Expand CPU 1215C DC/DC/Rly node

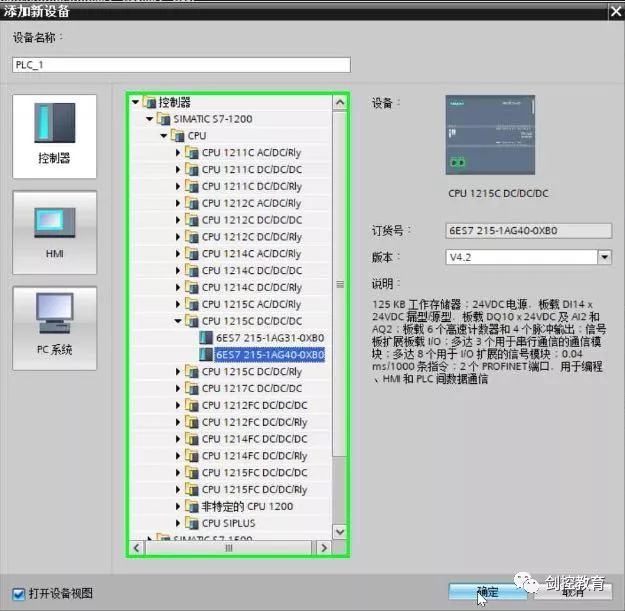pyautogui.click(x=178, y=371)
